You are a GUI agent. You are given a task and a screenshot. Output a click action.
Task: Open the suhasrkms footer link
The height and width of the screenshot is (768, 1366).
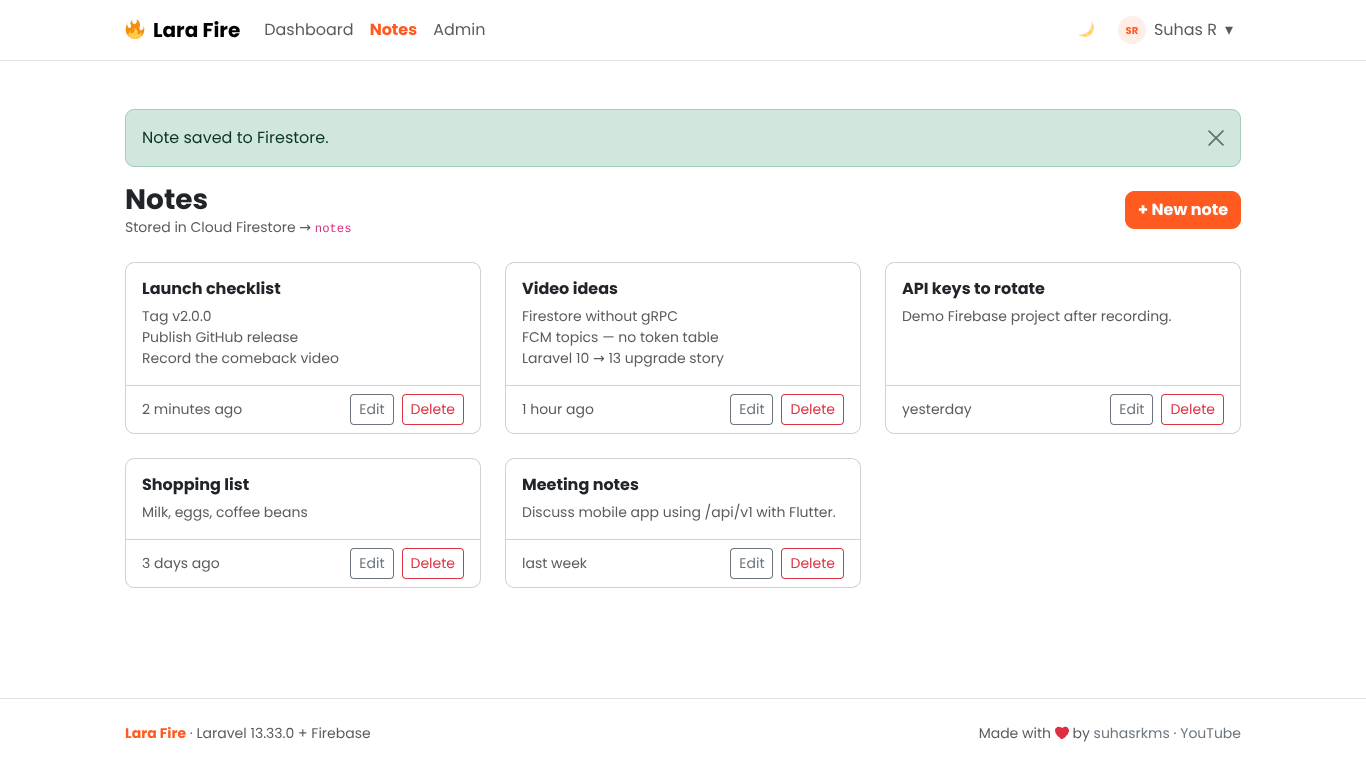[1131, 733]
